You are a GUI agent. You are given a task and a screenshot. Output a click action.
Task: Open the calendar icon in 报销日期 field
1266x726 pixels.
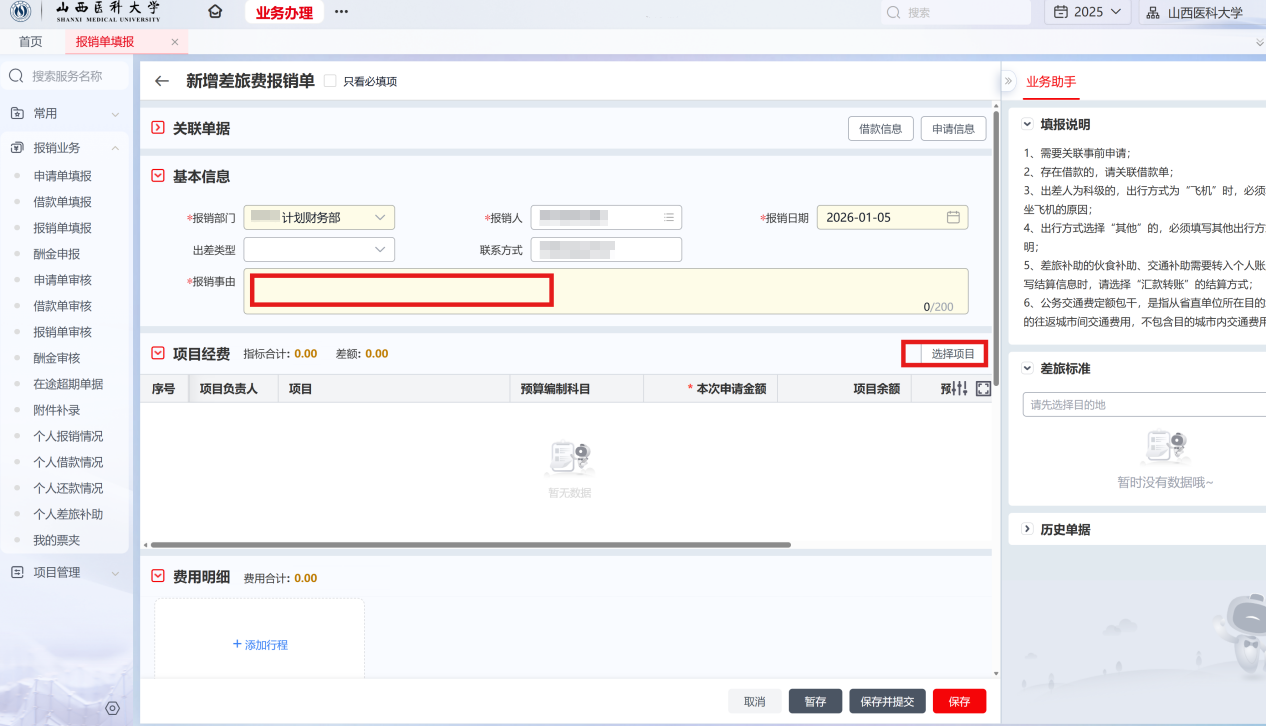[x=952, y=217]
